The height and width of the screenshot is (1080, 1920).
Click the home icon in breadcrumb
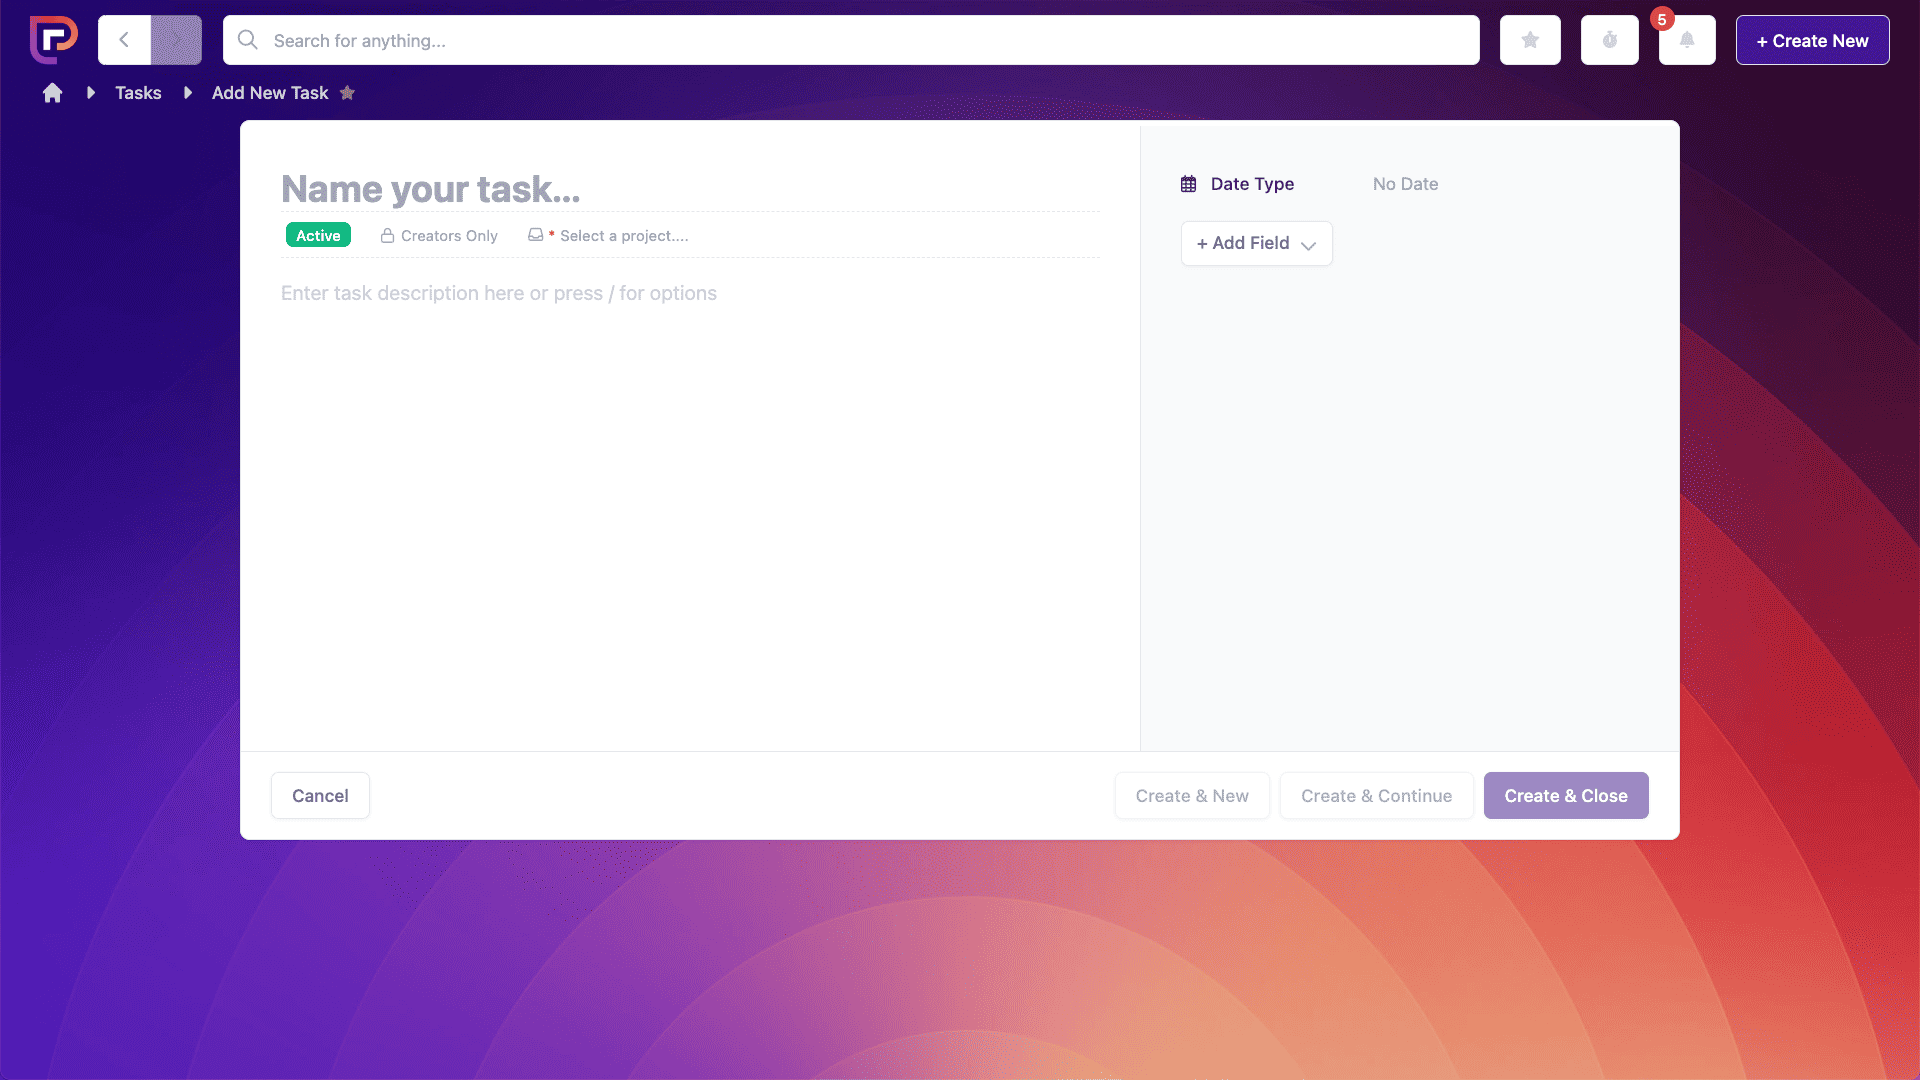tap(51, 92)
